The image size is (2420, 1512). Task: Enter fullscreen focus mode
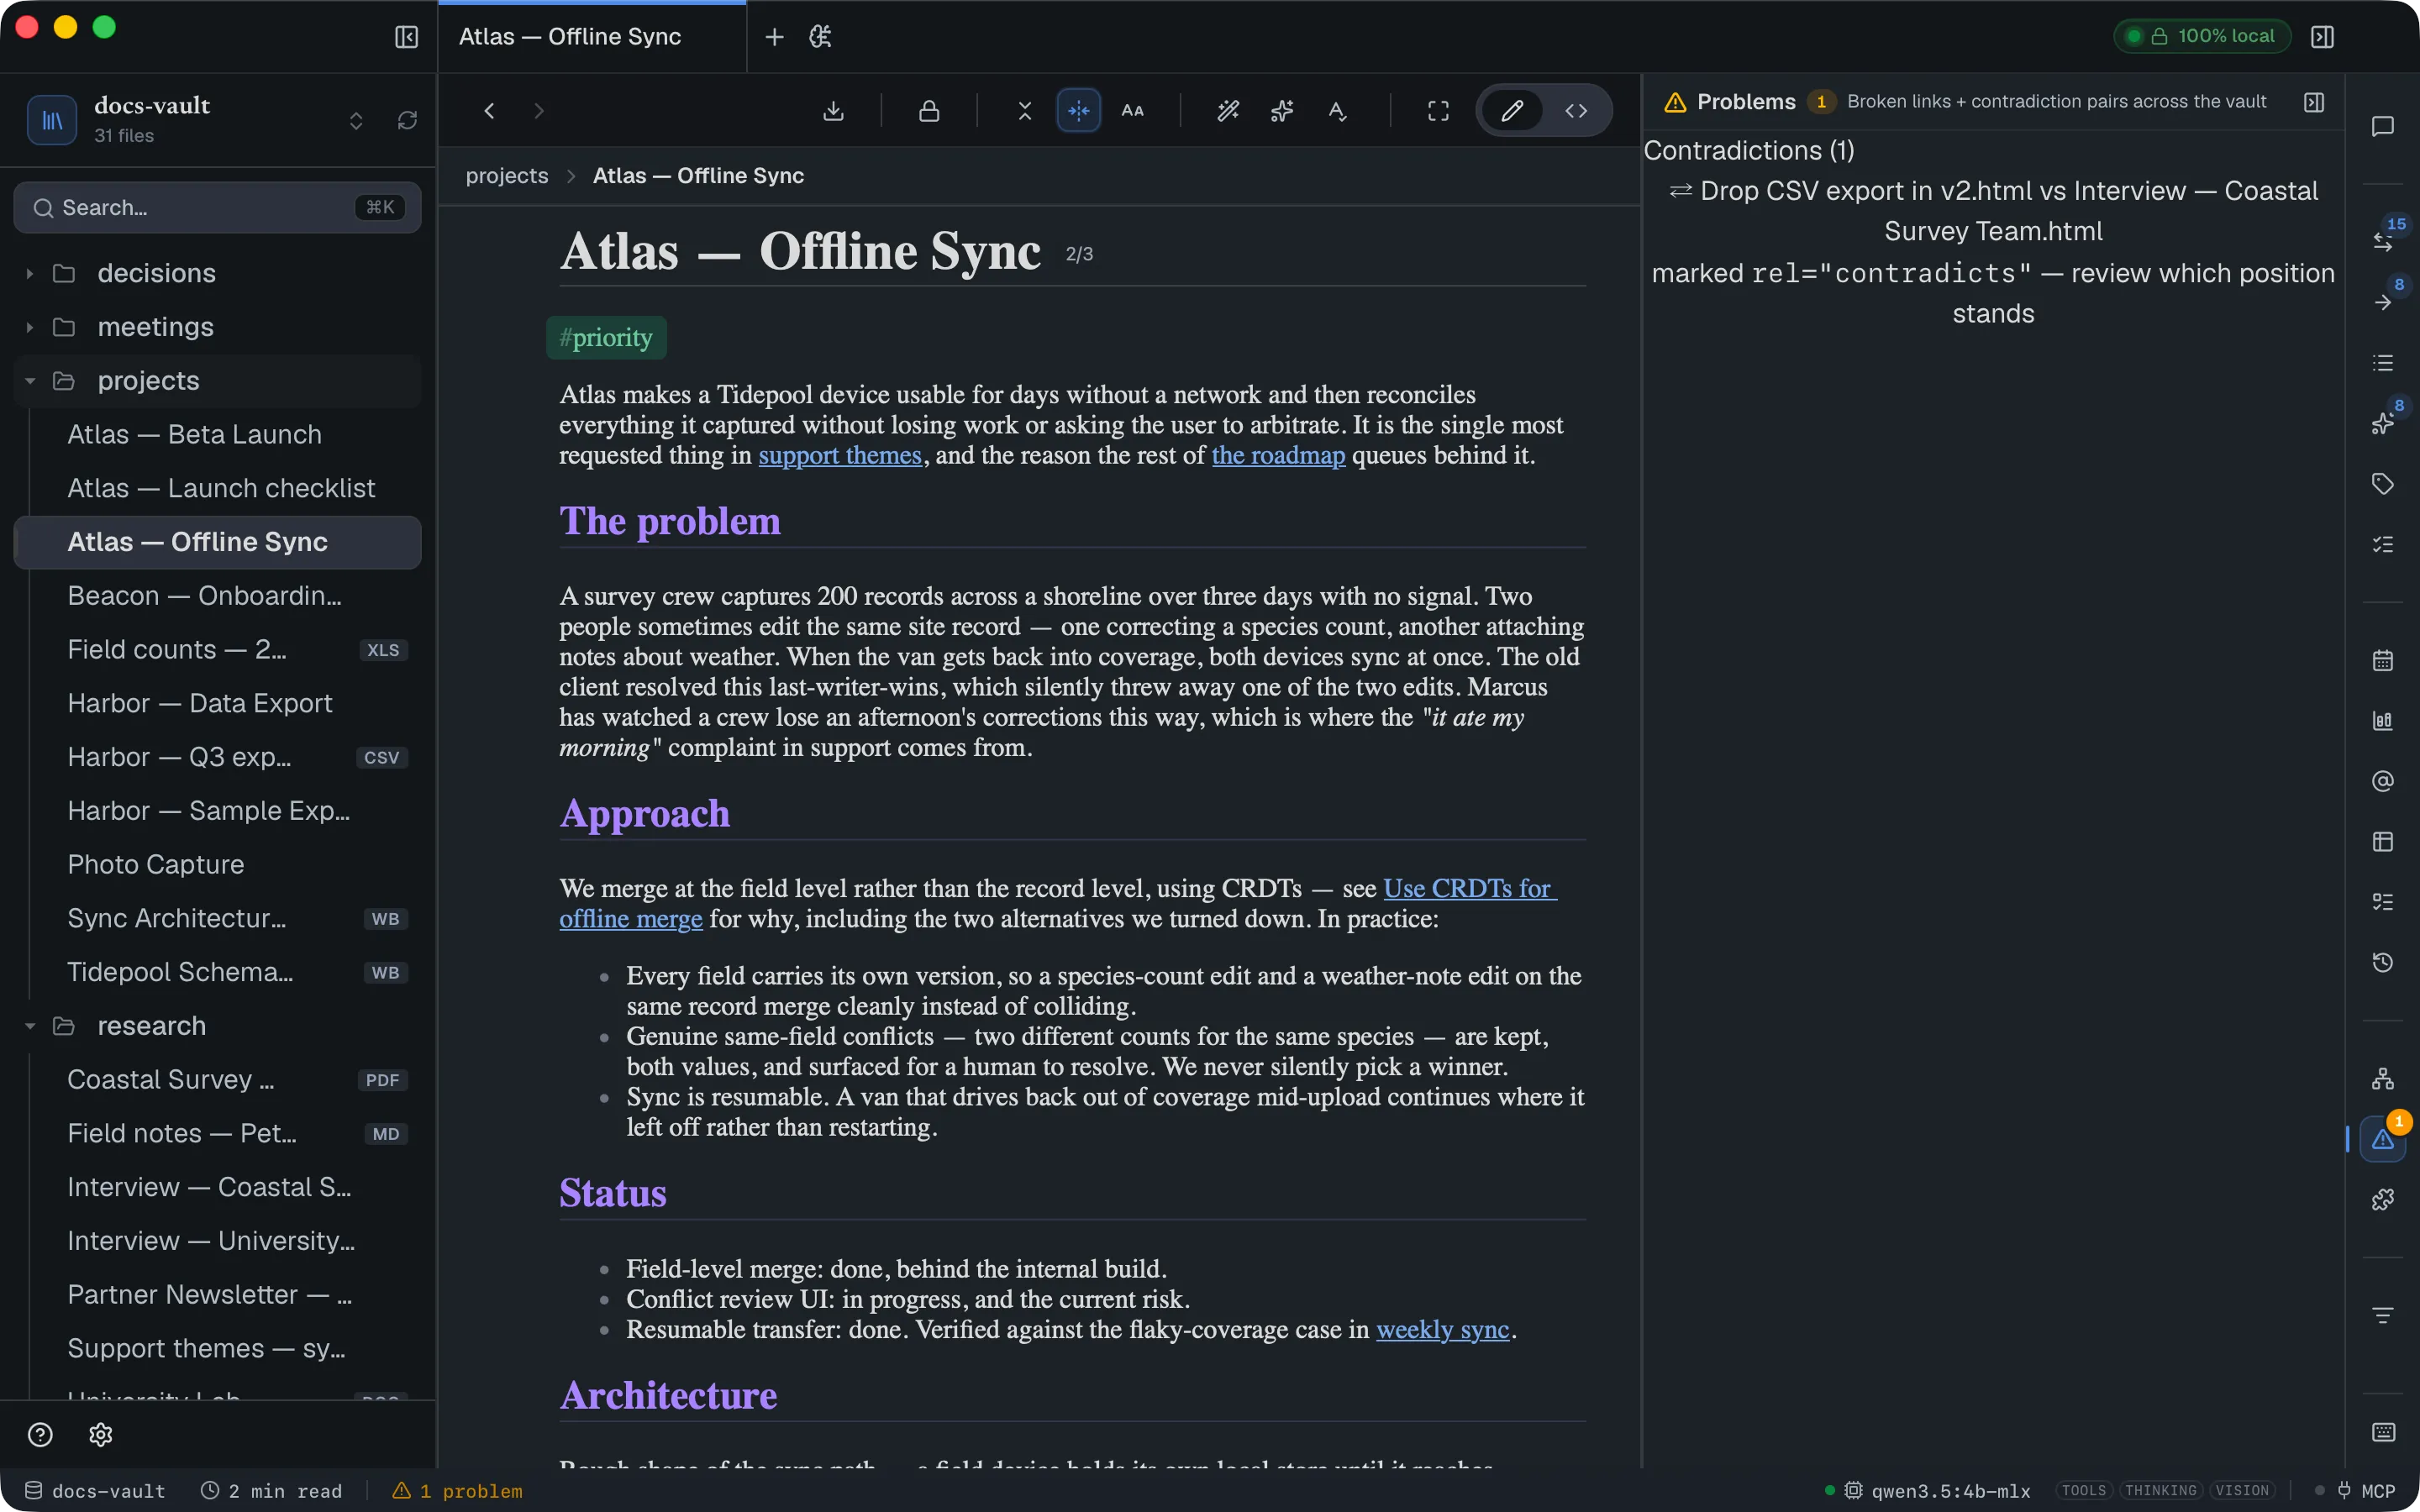1438,111
